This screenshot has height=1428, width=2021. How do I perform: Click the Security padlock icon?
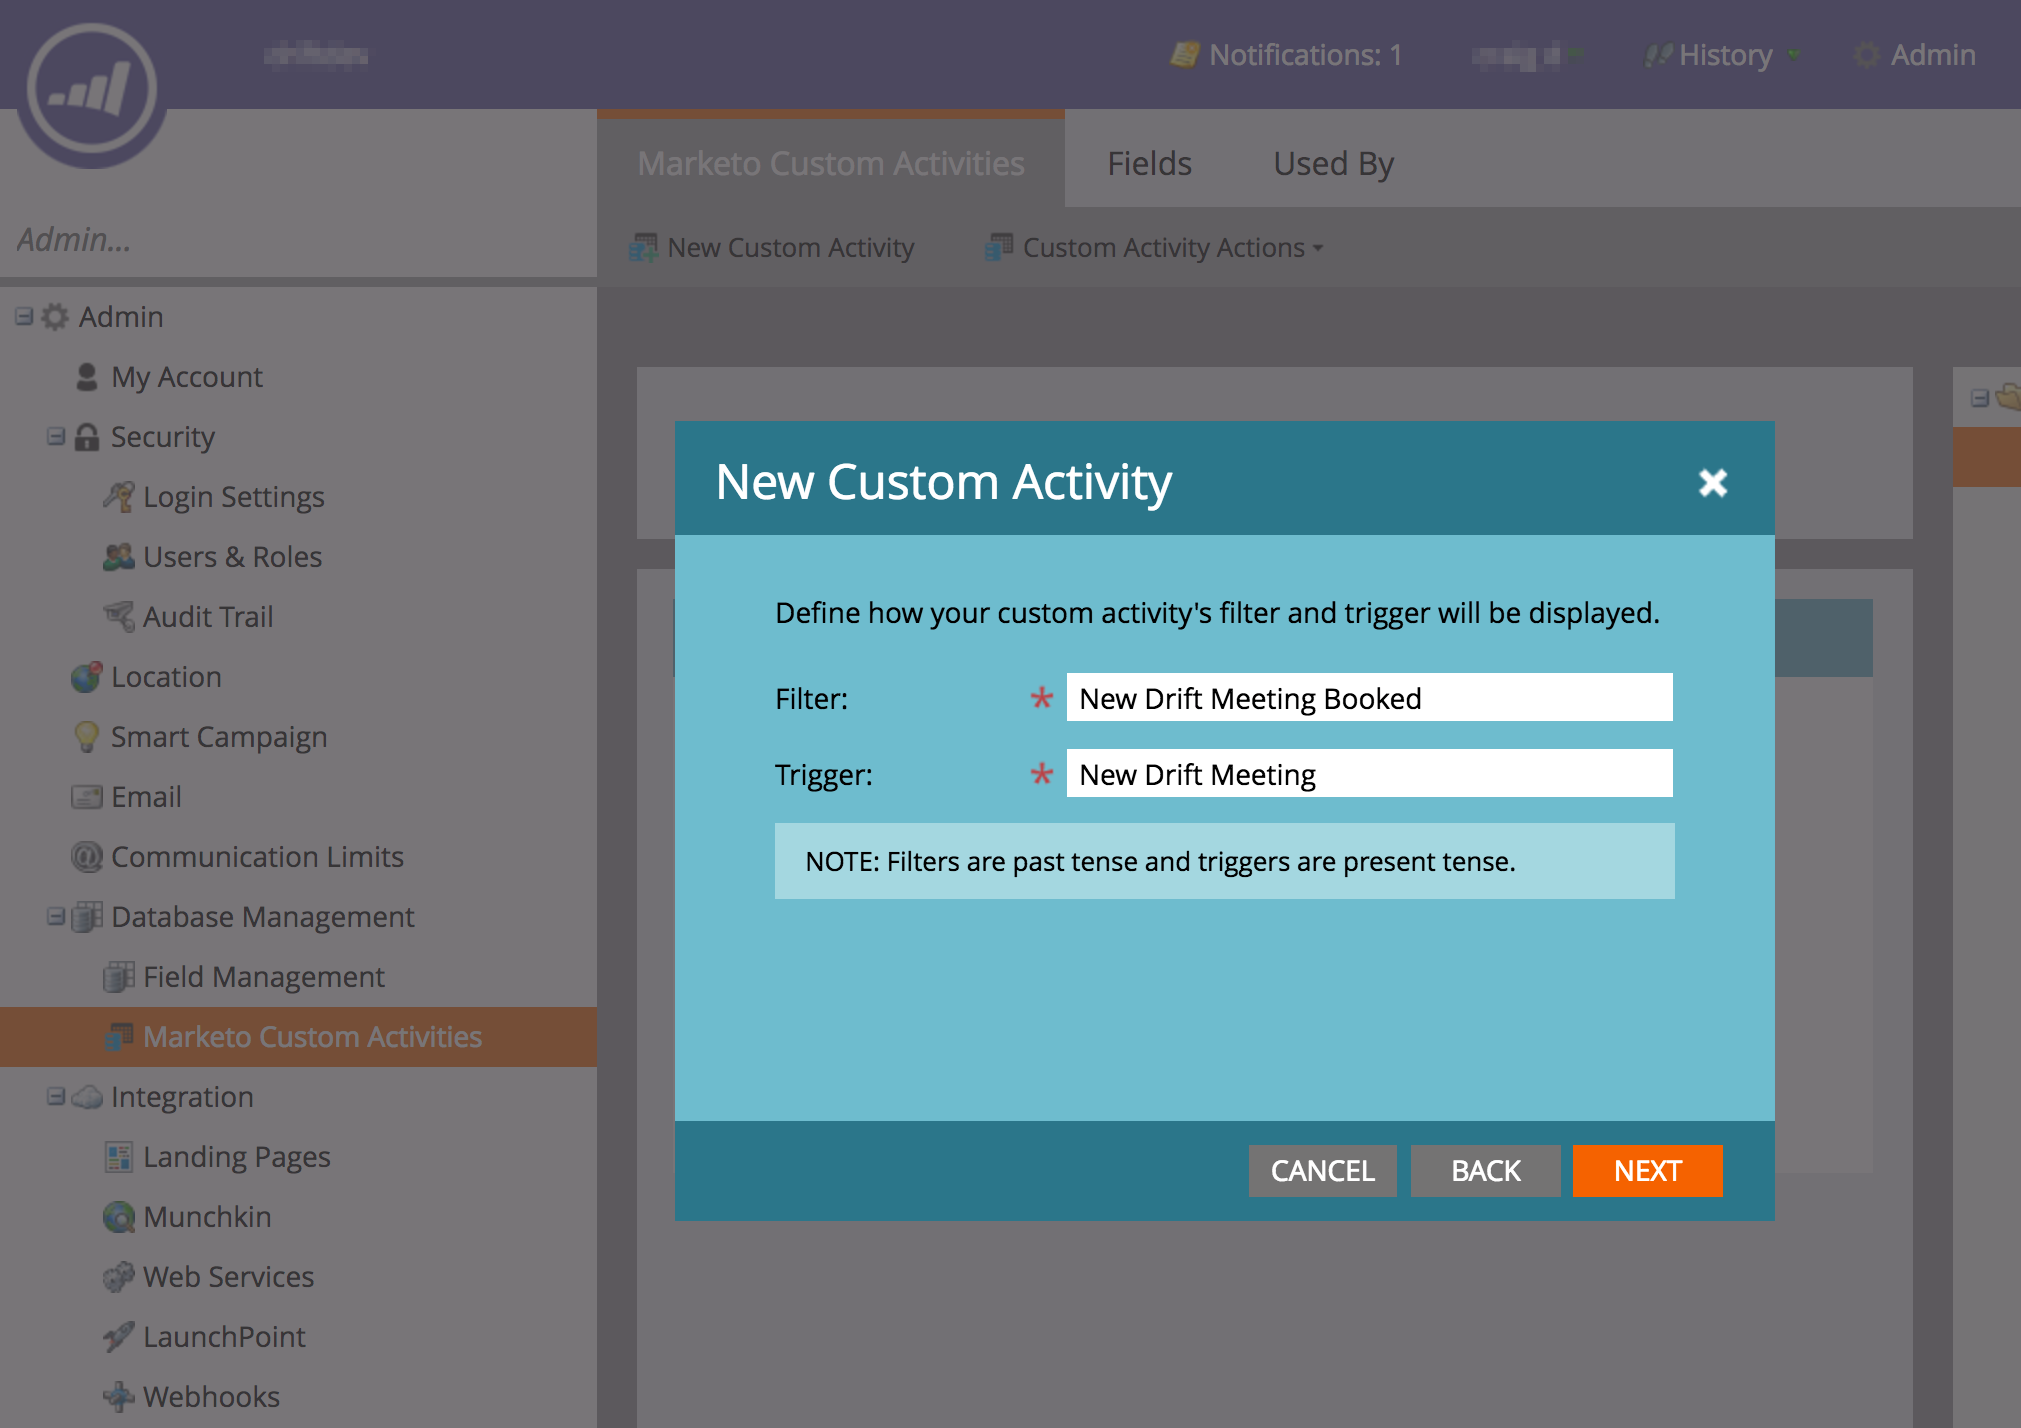(87, 437)
